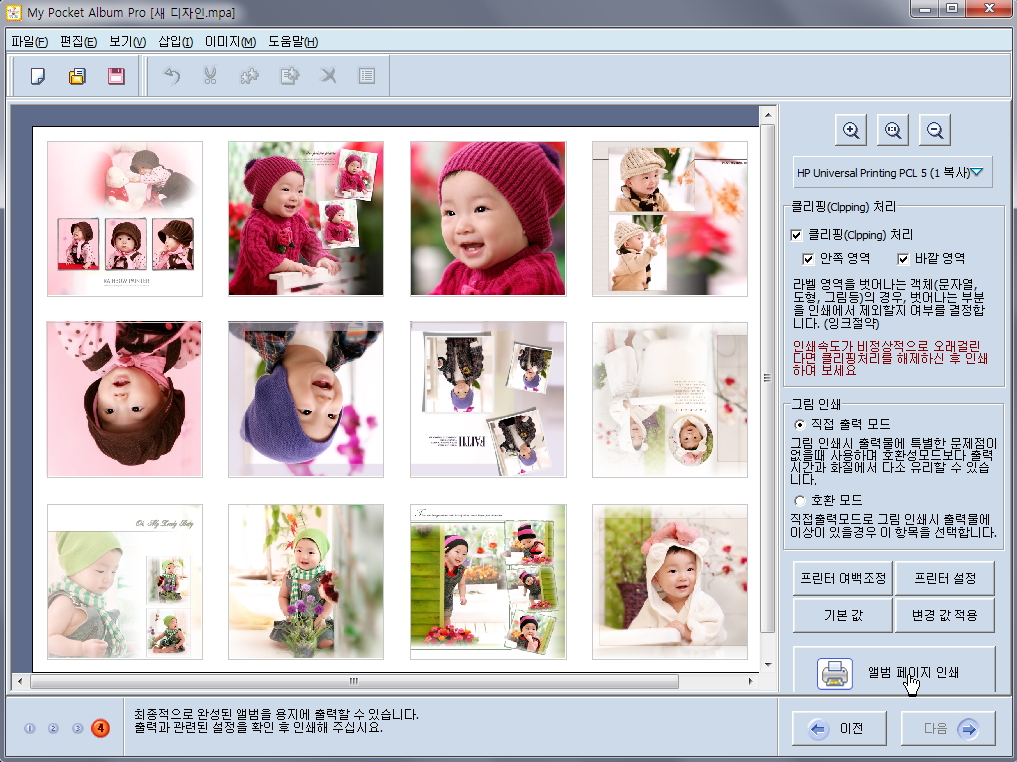
Task: Select the baby in white bear robe page
Action: click(669, 582)
